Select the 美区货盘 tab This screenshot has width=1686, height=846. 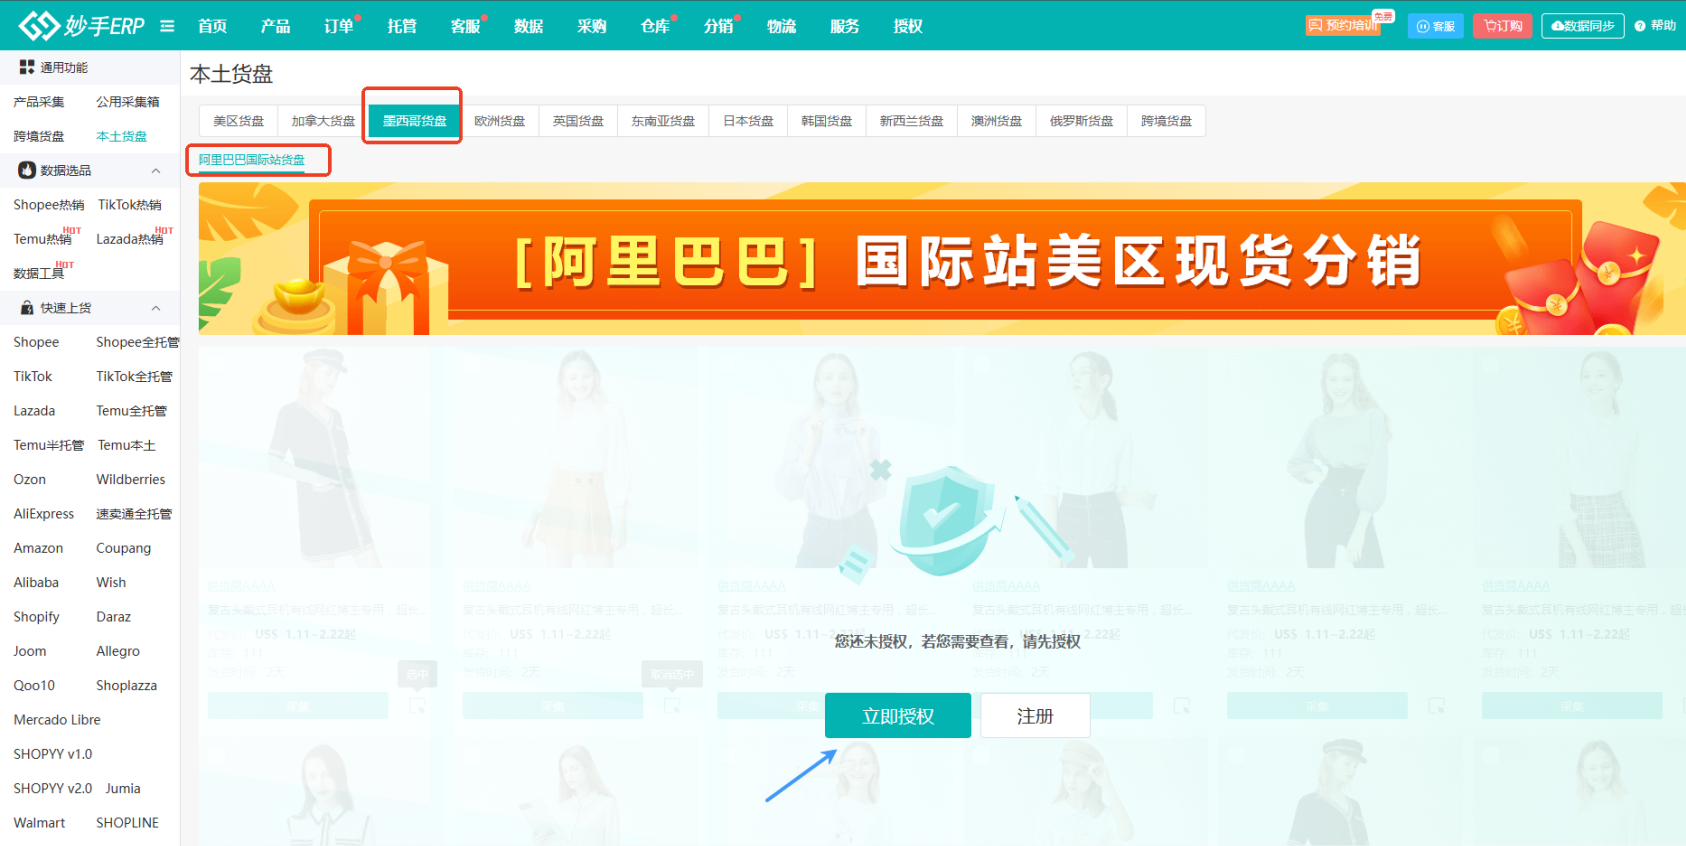pos(239,121)
